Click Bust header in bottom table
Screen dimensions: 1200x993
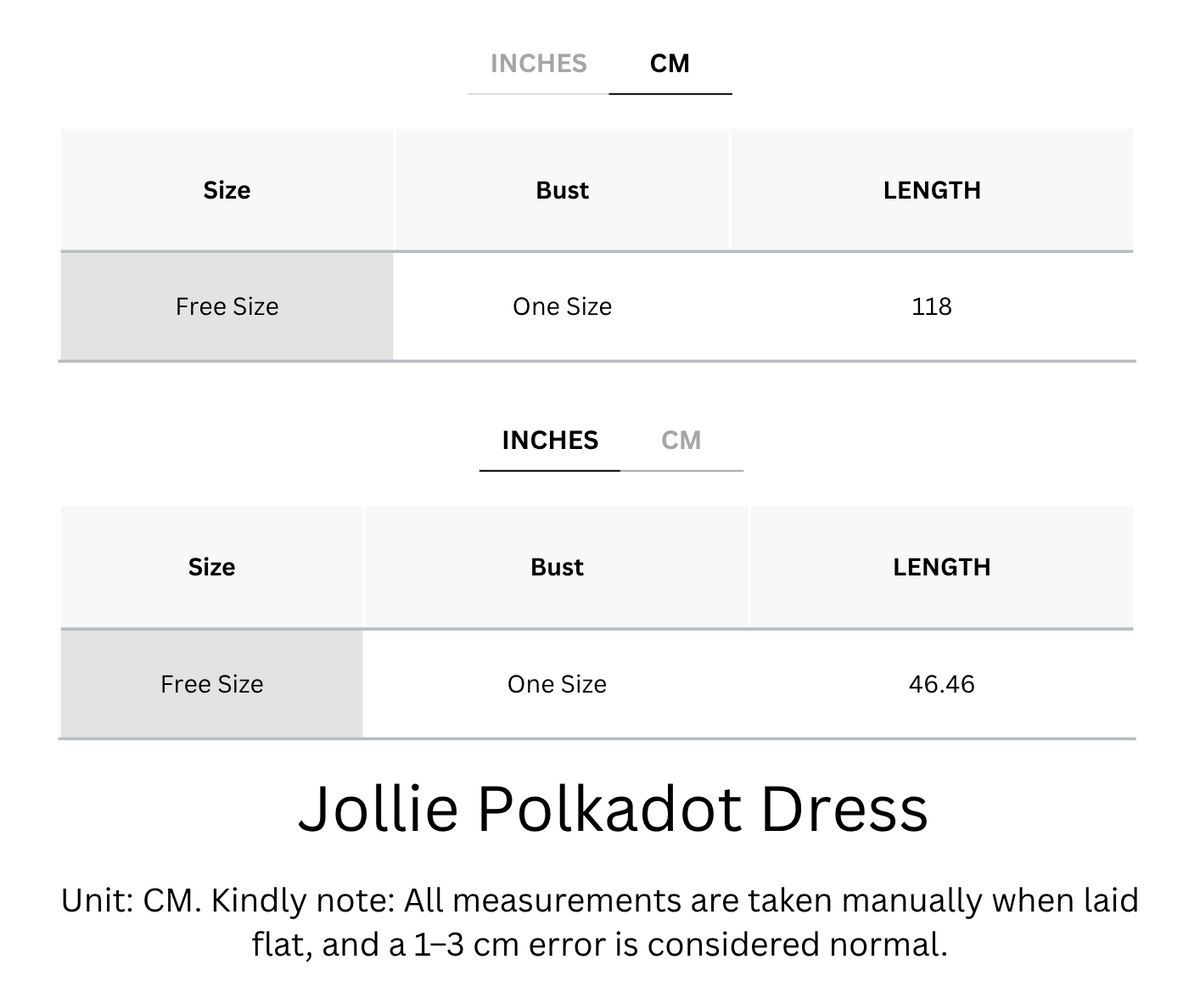[557, 567]
